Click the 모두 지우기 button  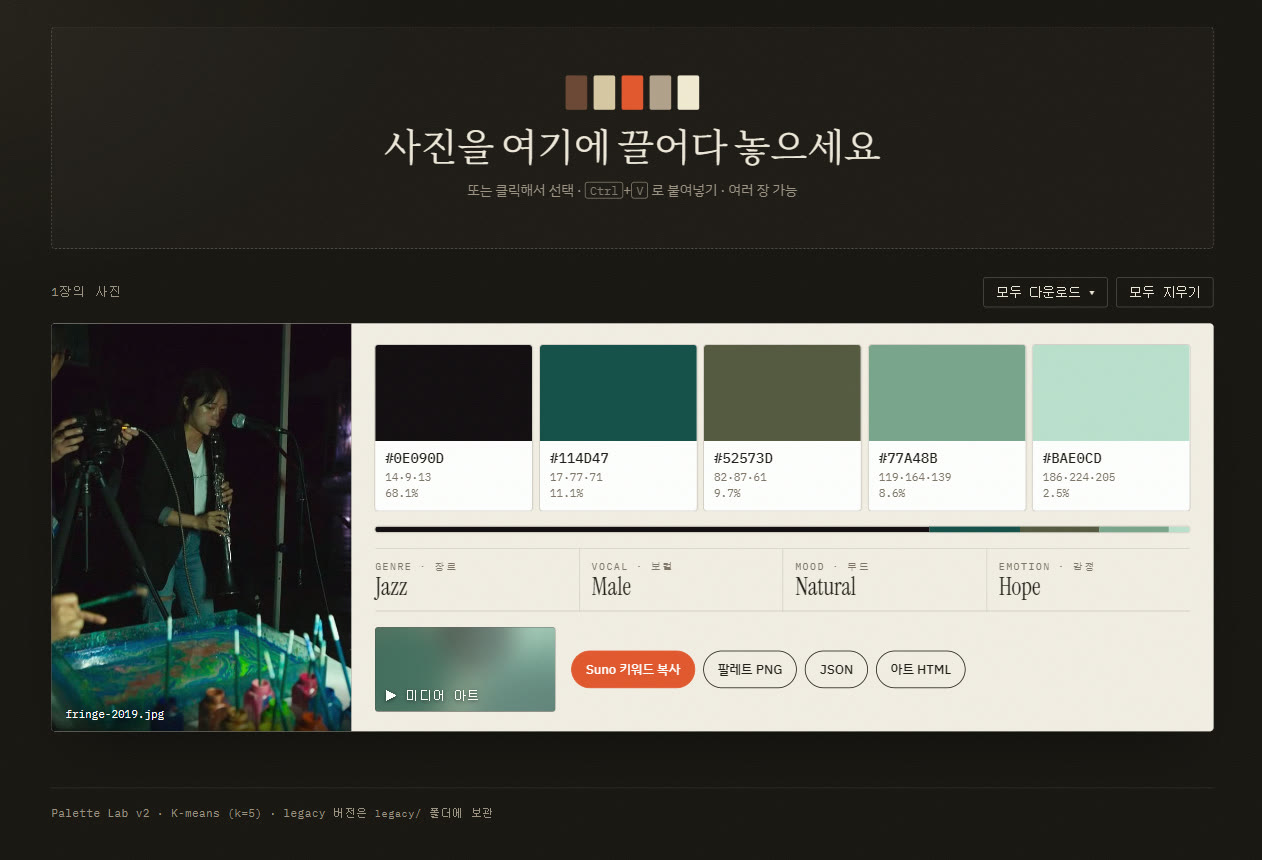1165,292
